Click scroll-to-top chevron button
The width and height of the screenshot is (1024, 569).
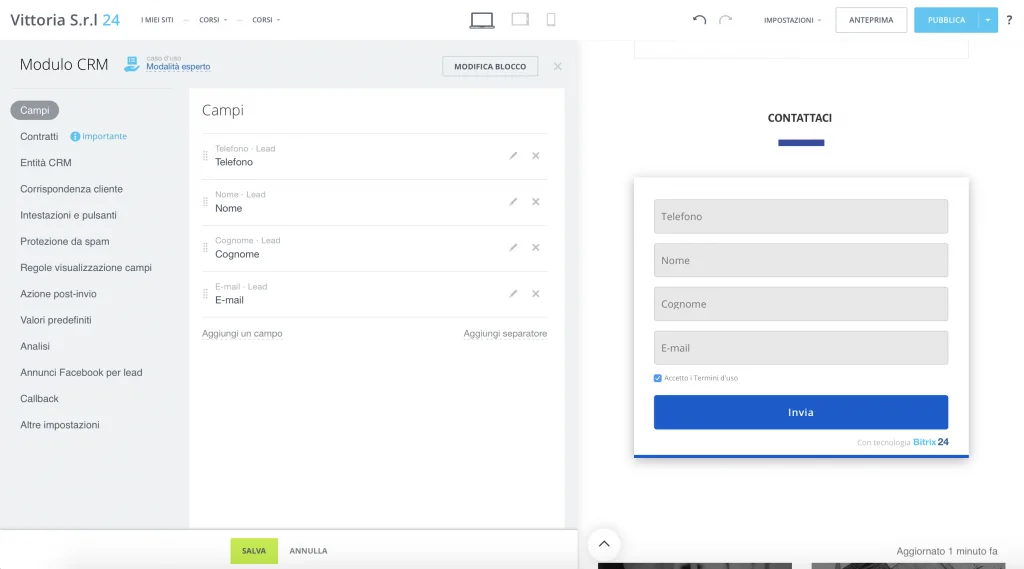click(x=604, y=544)
